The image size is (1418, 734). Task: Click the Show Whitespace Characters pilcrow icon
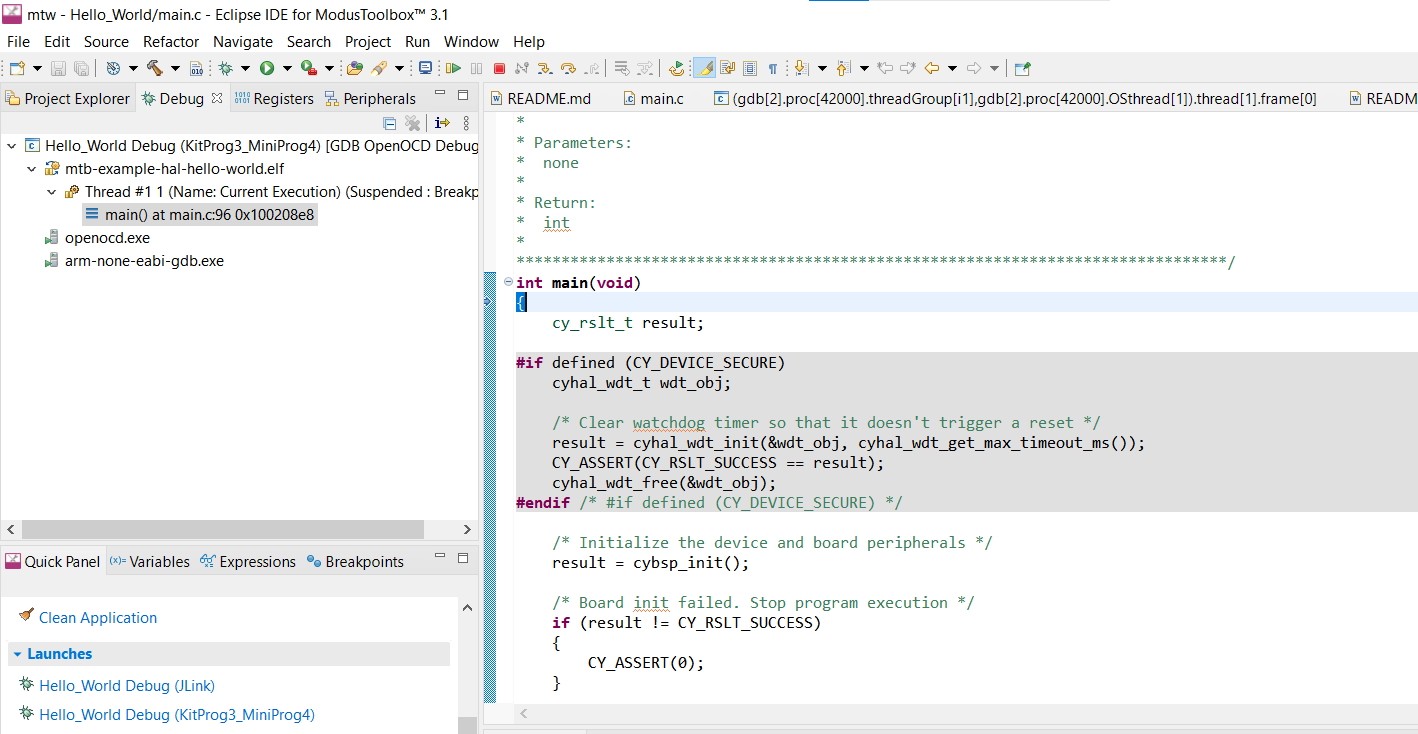[773, 68]
